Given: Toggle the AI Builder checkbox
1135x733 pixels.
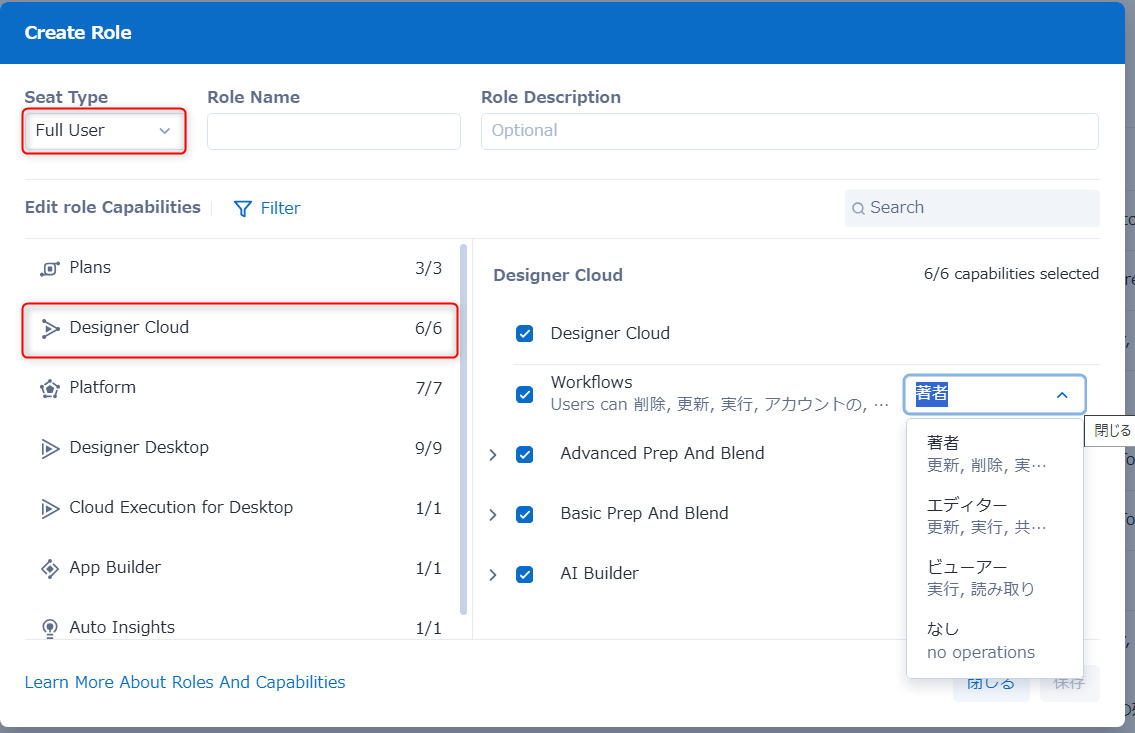Looking at the screenshot, I should 525,575.
